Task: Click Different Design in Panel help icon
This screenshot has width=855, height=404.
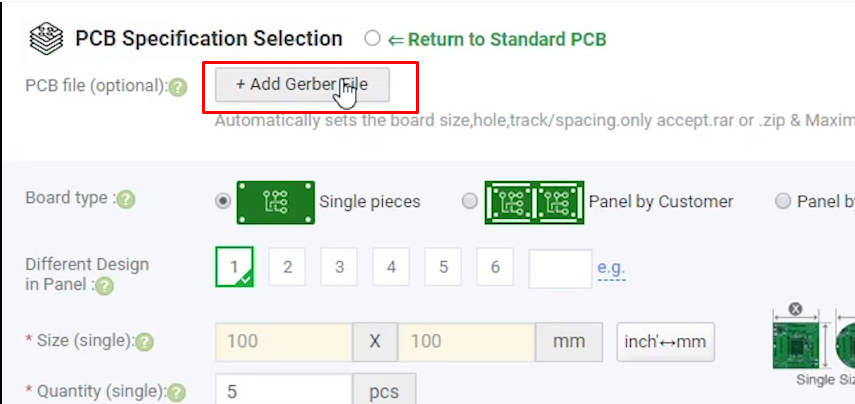Action: 104,287
